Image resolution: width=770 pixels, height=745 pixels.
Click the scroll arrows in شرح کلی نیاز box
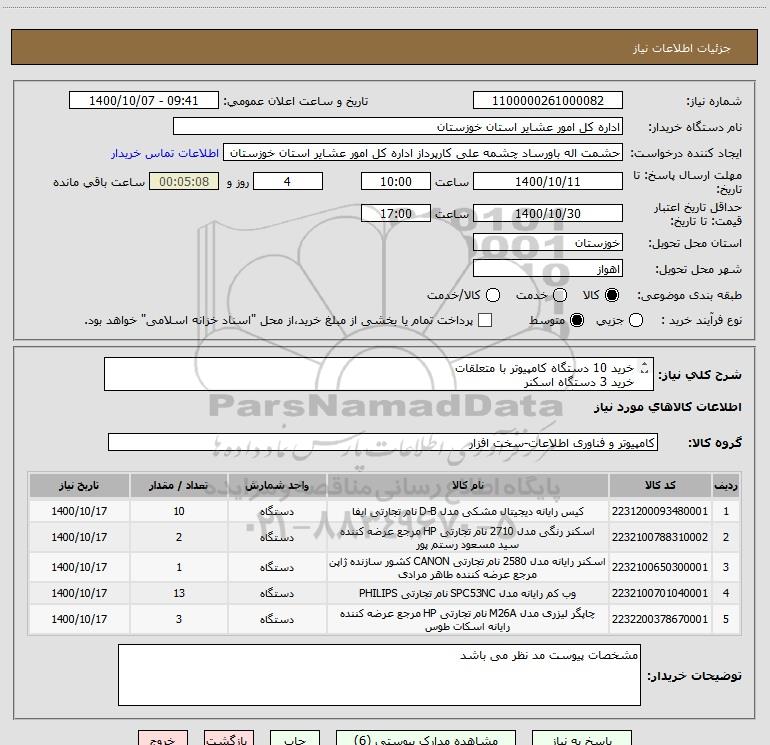coord(645,368)
